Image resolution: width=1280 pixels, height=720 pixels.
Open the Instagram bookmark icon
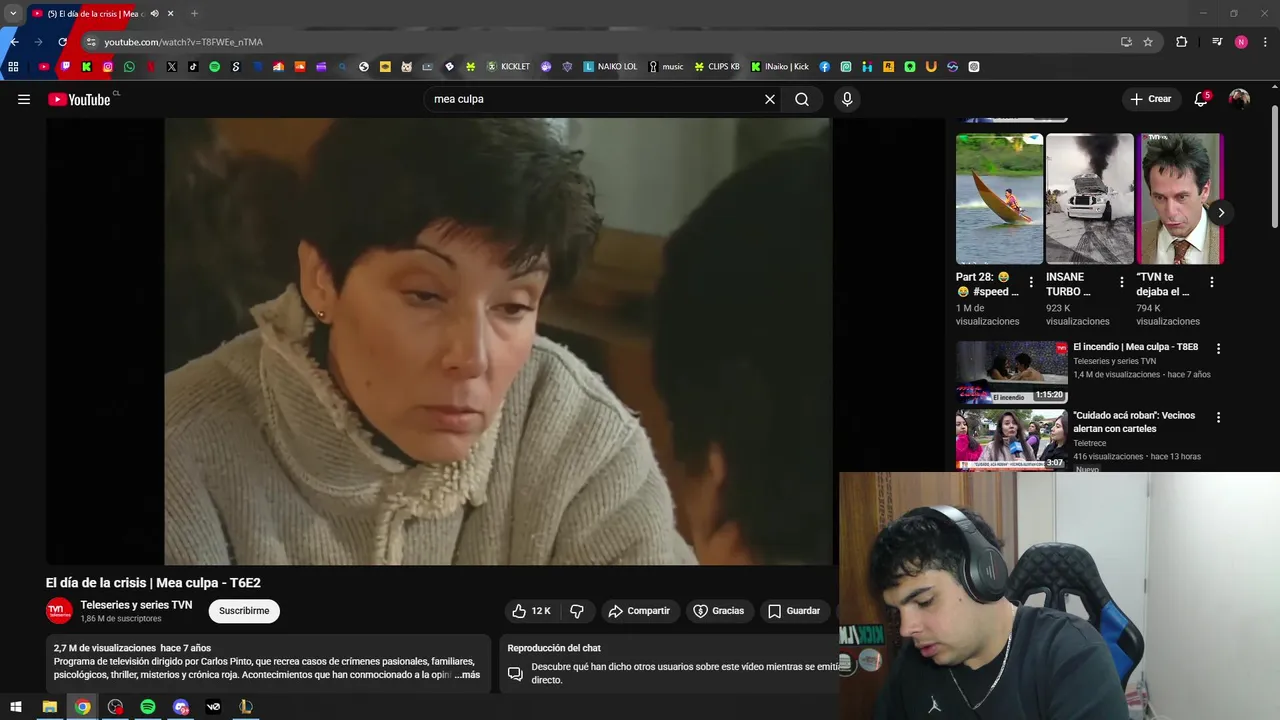click(x=108, y=67)
